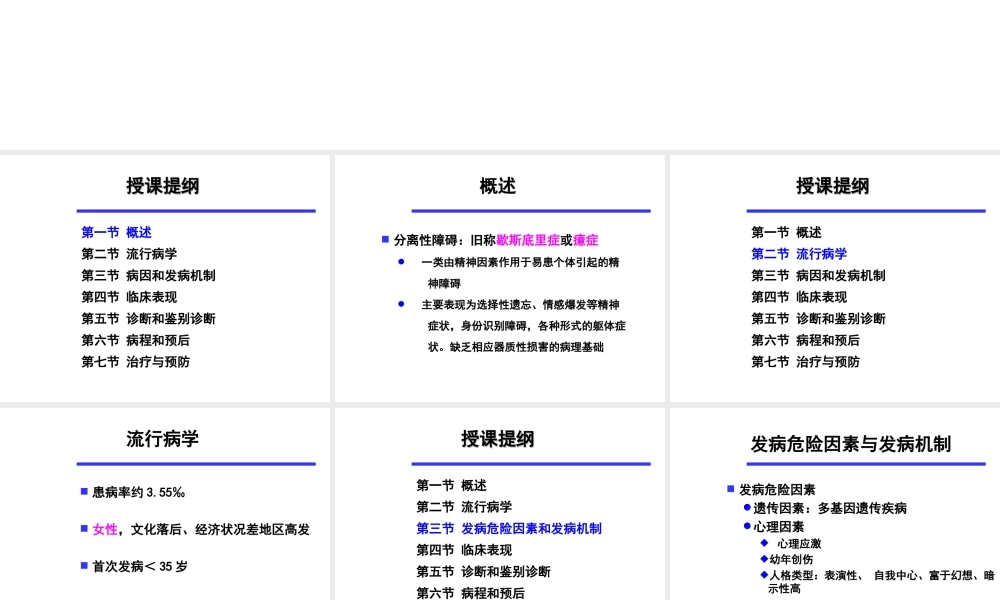The image size is (1000, 600).
Task: Click the square bullet before 女性 in 流行病学 slide
Action: pyautogui.click(x=82, y=528)
